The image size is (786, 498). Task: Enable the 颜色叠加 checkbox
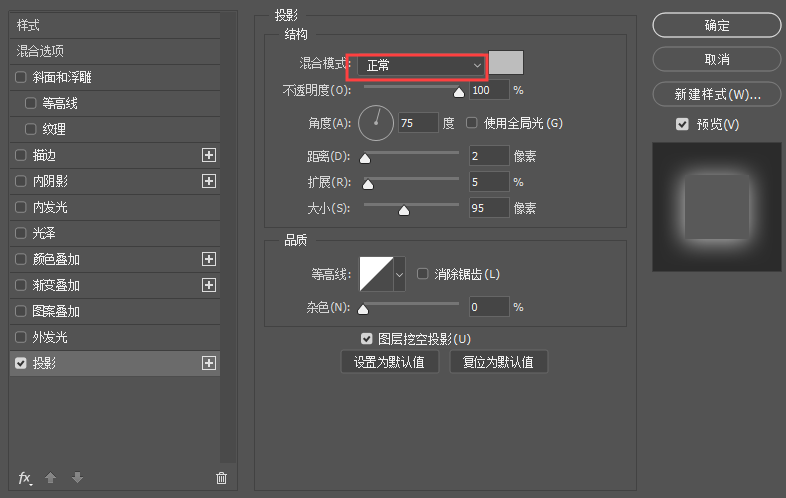tap(21, 259)
